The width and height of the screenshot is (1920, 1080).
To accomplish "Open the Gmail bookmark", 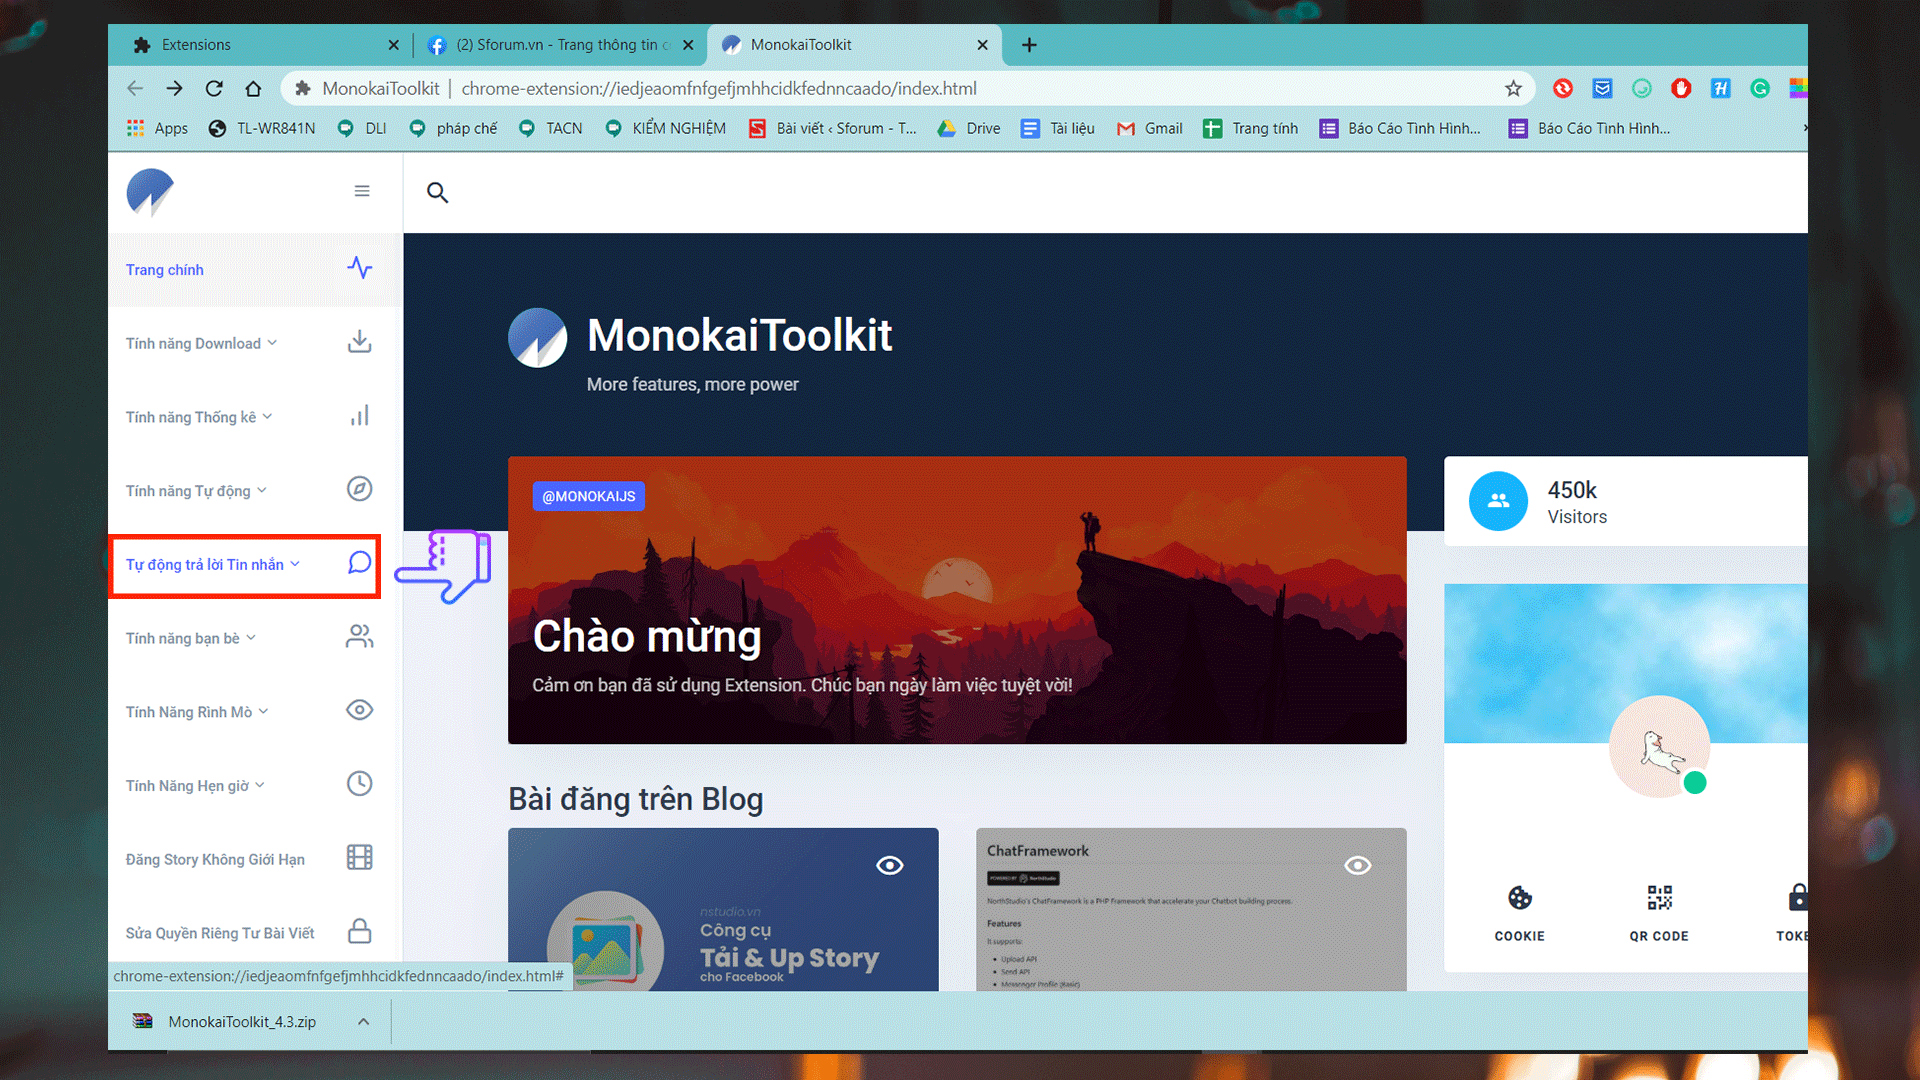I will pos(1150,129).
